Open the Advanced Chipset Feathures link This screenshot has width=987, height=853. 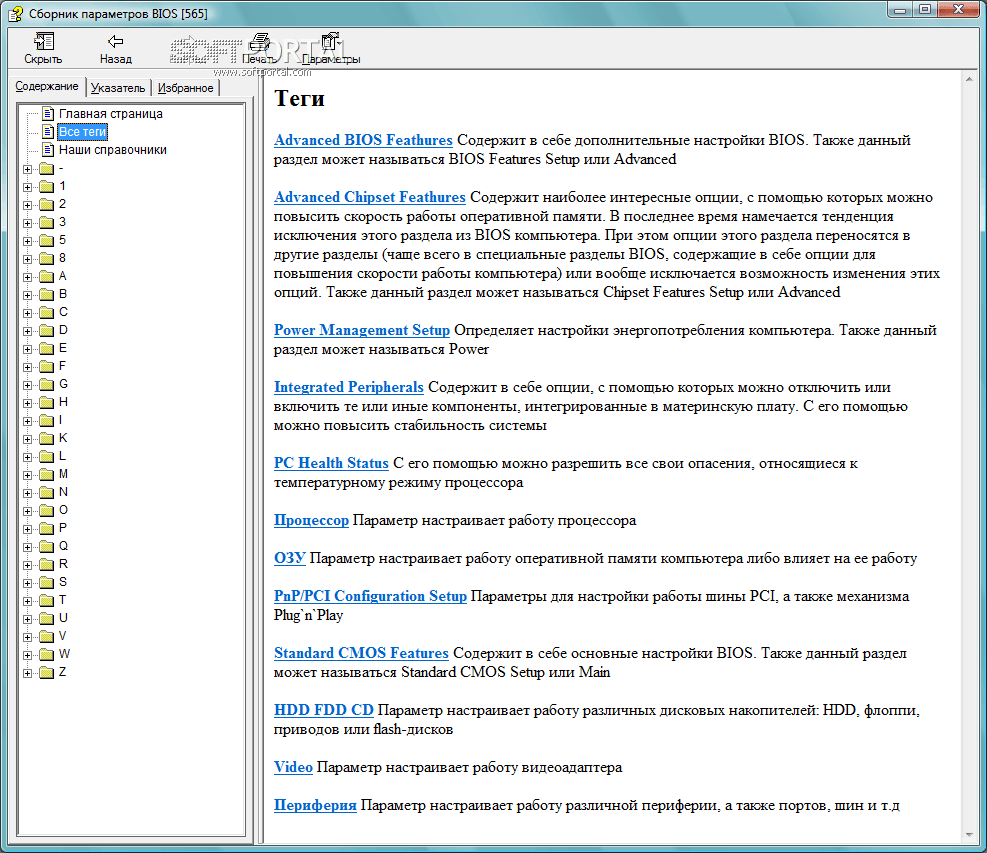coord(369,197)
